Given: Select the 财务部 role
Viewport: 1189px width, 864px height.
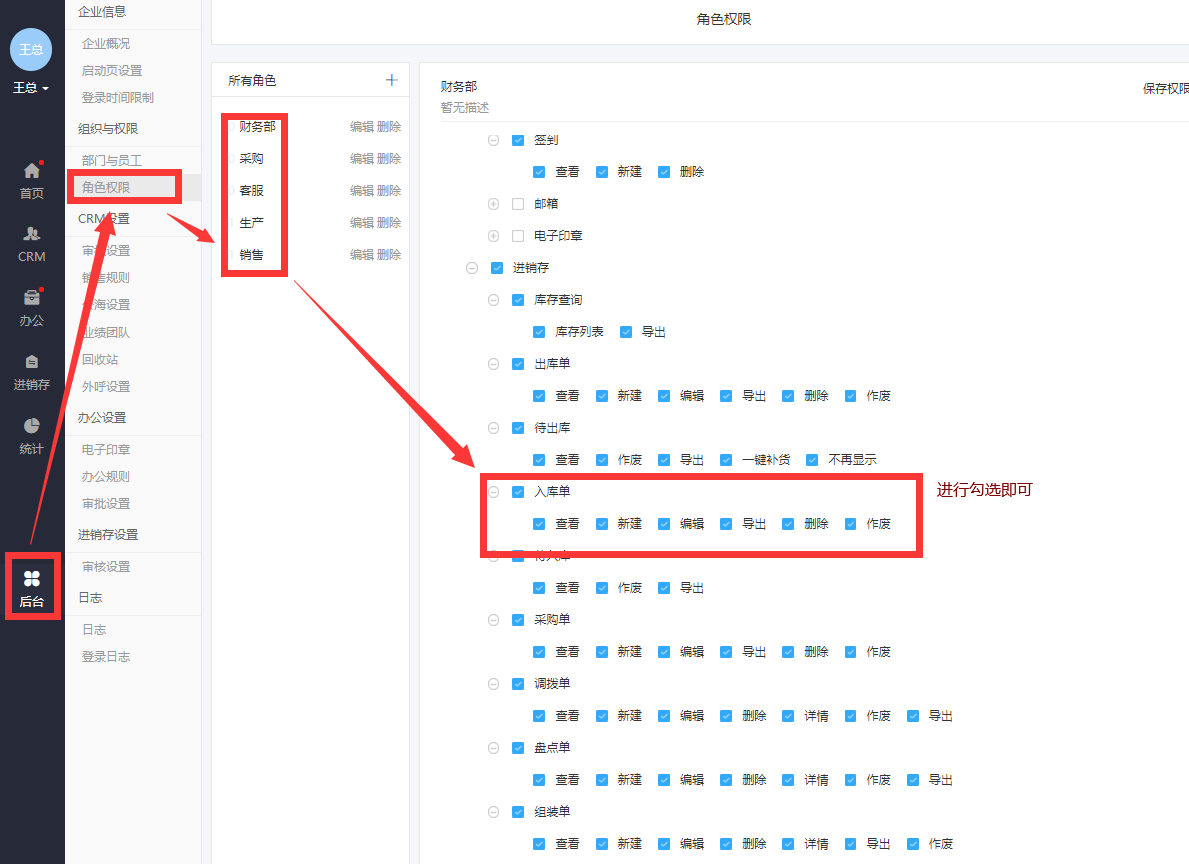Looking at the screenshot, I should (x=257, y=127).
